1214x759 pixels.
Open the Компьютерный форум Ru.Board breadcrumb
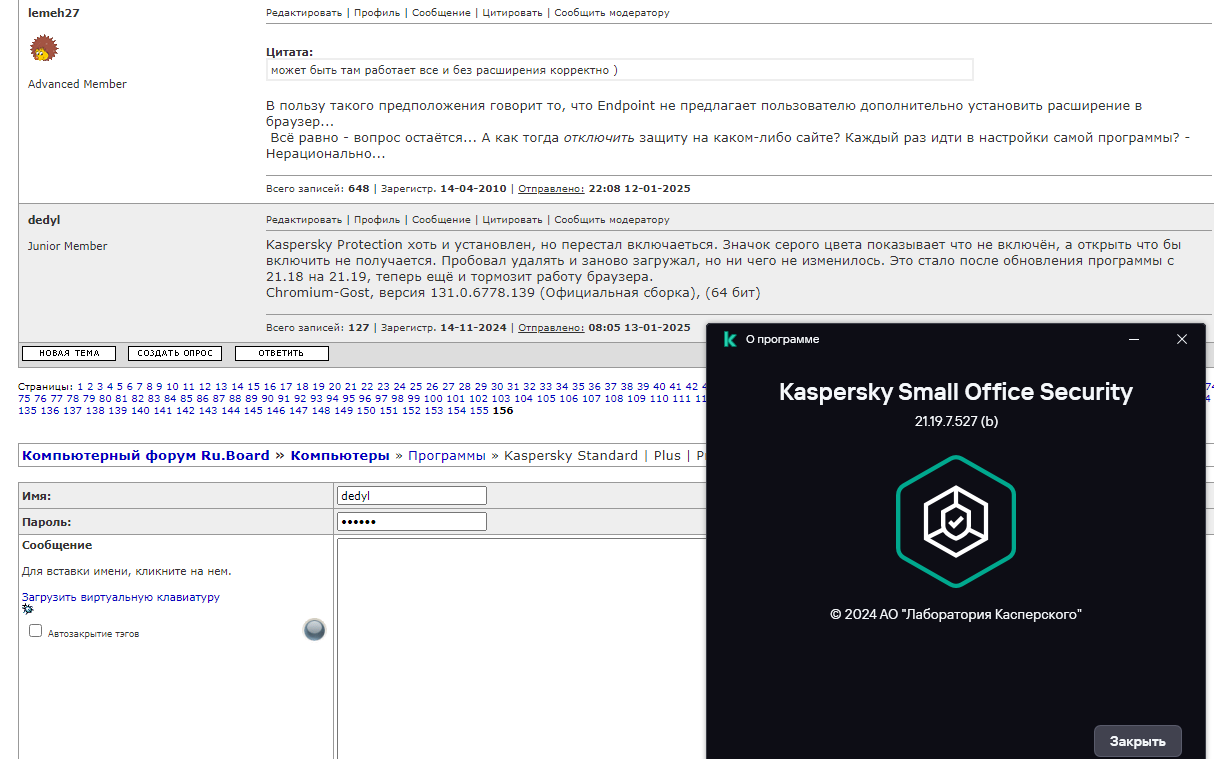[146, 455]
